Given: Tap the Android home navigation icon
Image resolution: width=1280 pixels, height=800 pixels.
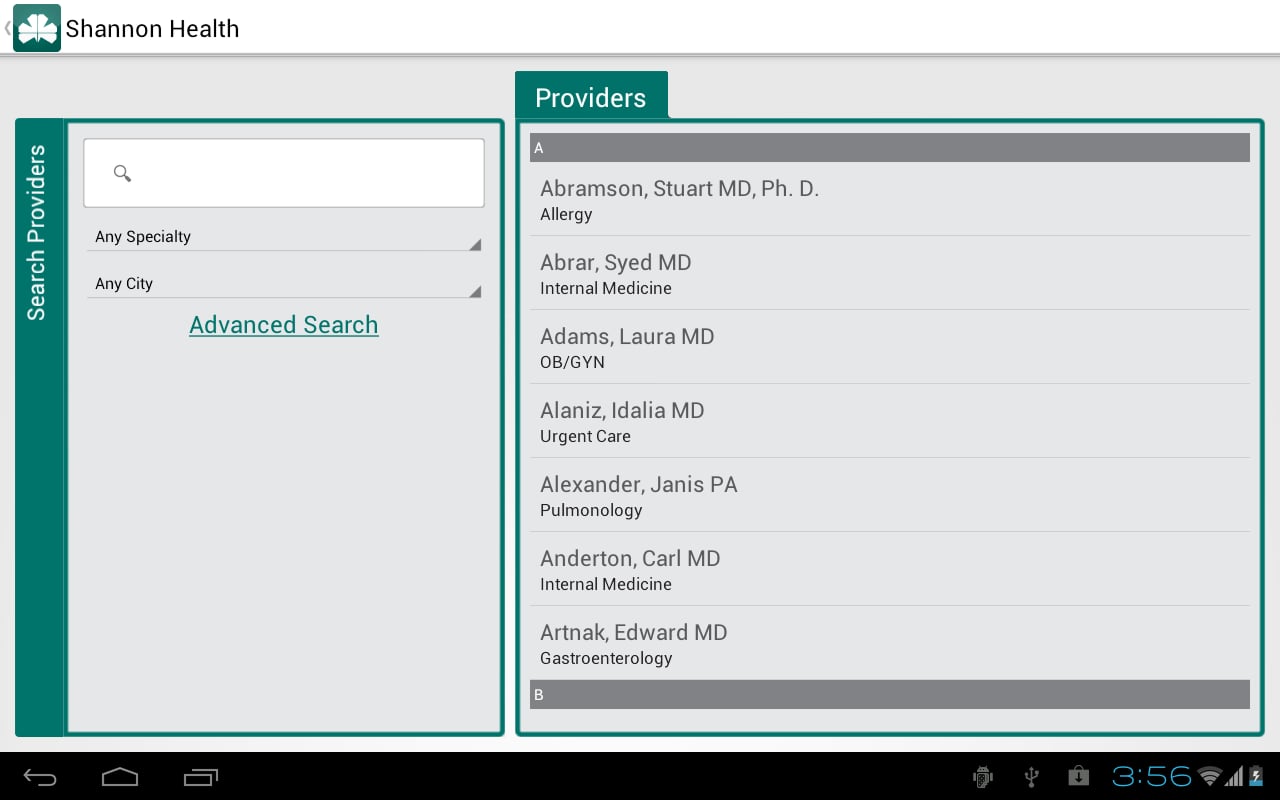Looking at the screenshot, I should pyautogui.click(x=120, y=777).
